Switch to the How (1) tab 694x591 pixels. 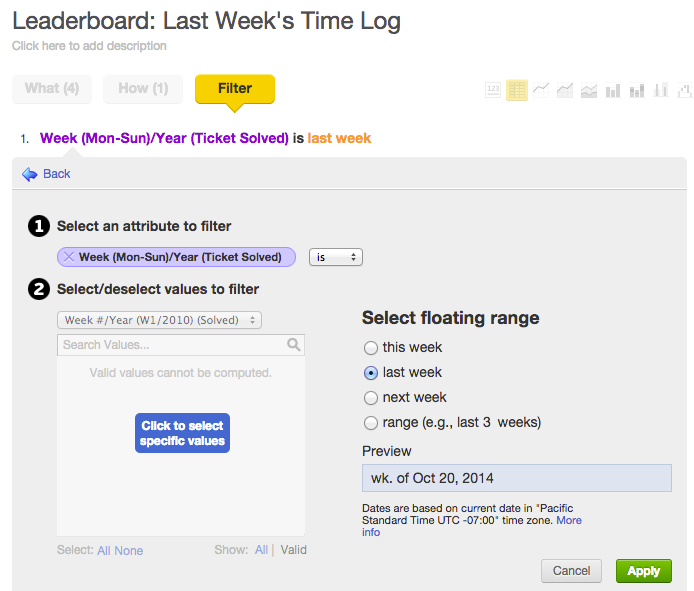tap(143, 89)
